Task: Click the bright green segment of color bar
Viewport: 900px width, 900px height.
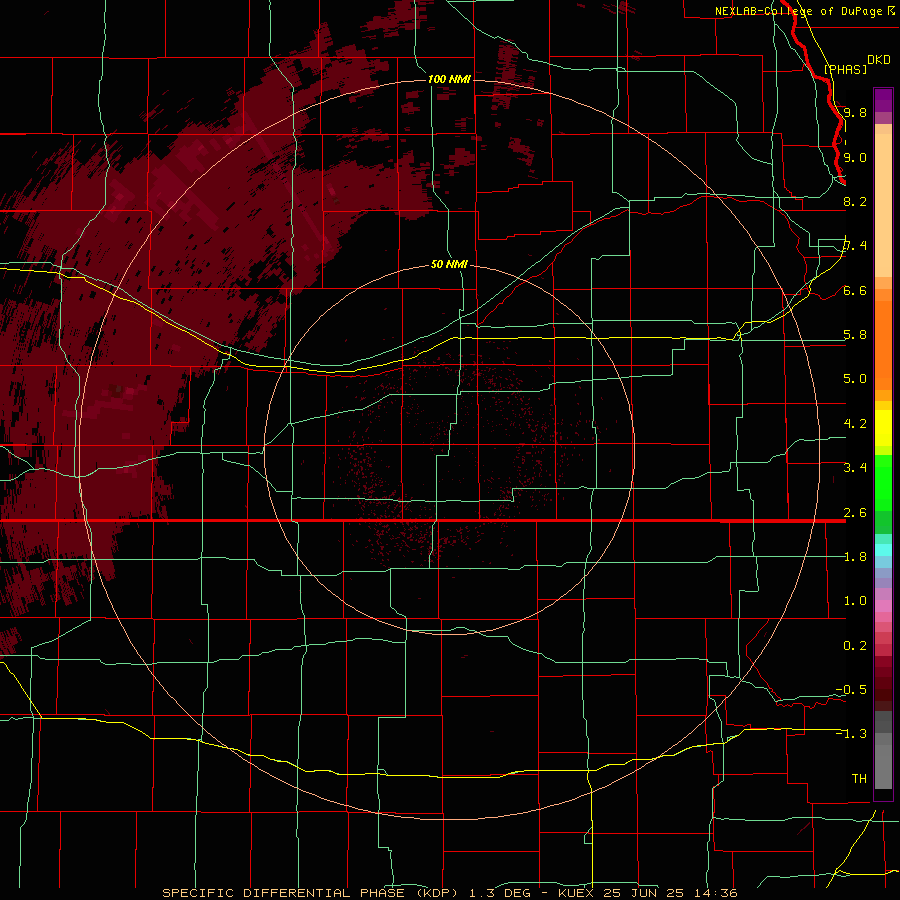Action: pyautogui.click(x=883, y=482)
